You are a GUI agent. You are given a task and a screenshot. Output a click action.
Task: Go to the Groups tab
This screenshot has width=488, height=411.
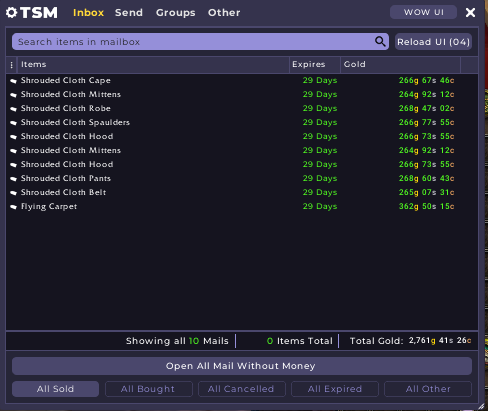point(176,13)
